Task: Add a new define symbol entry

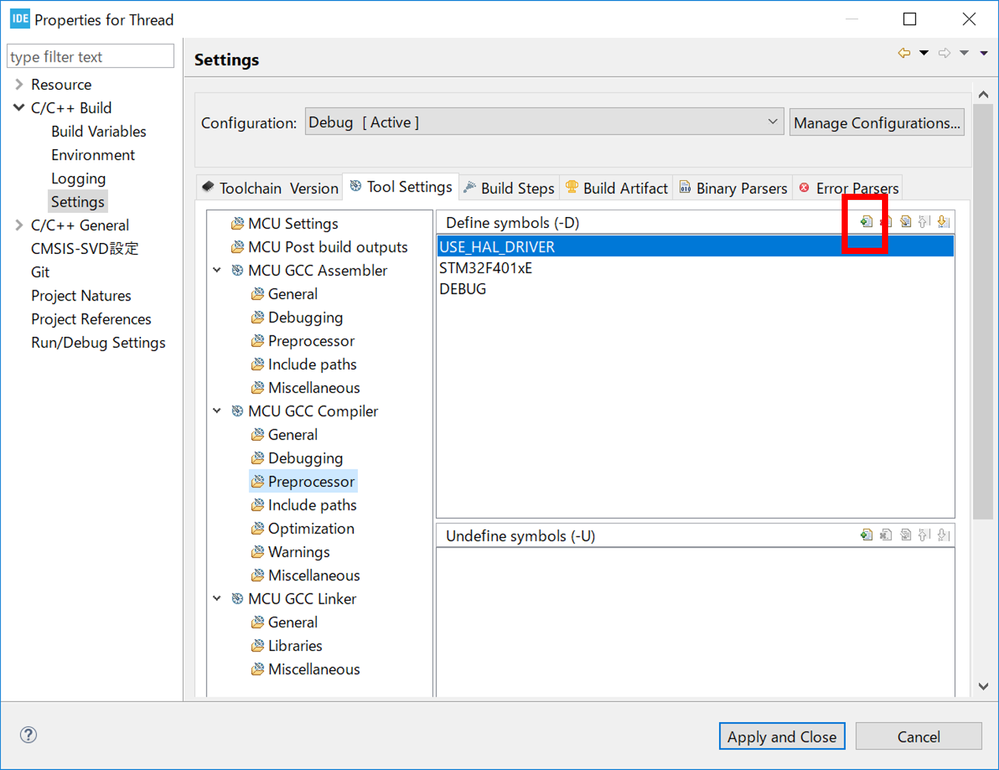Action: click(x=866, y=222)
